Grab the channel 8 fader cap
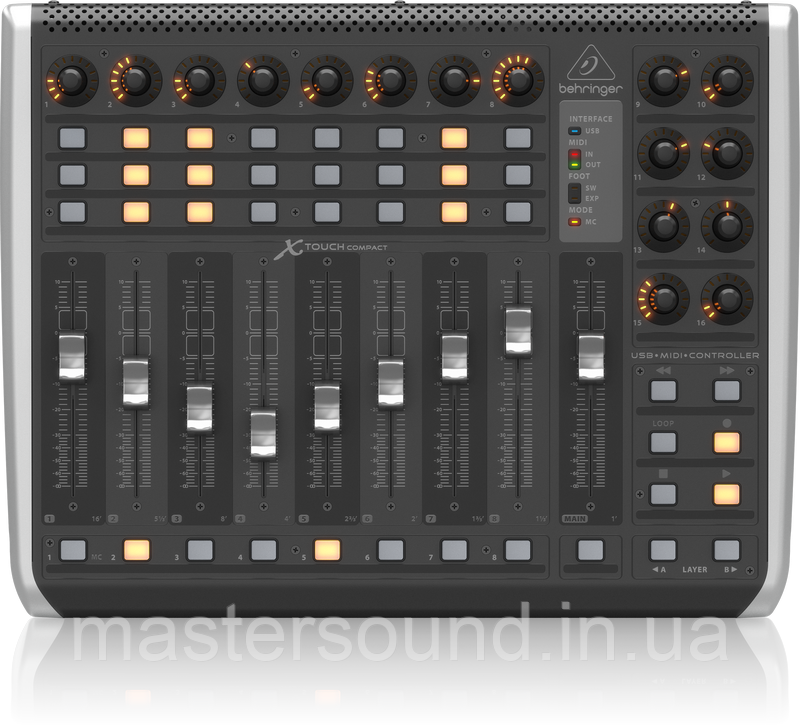 [518, 331]
